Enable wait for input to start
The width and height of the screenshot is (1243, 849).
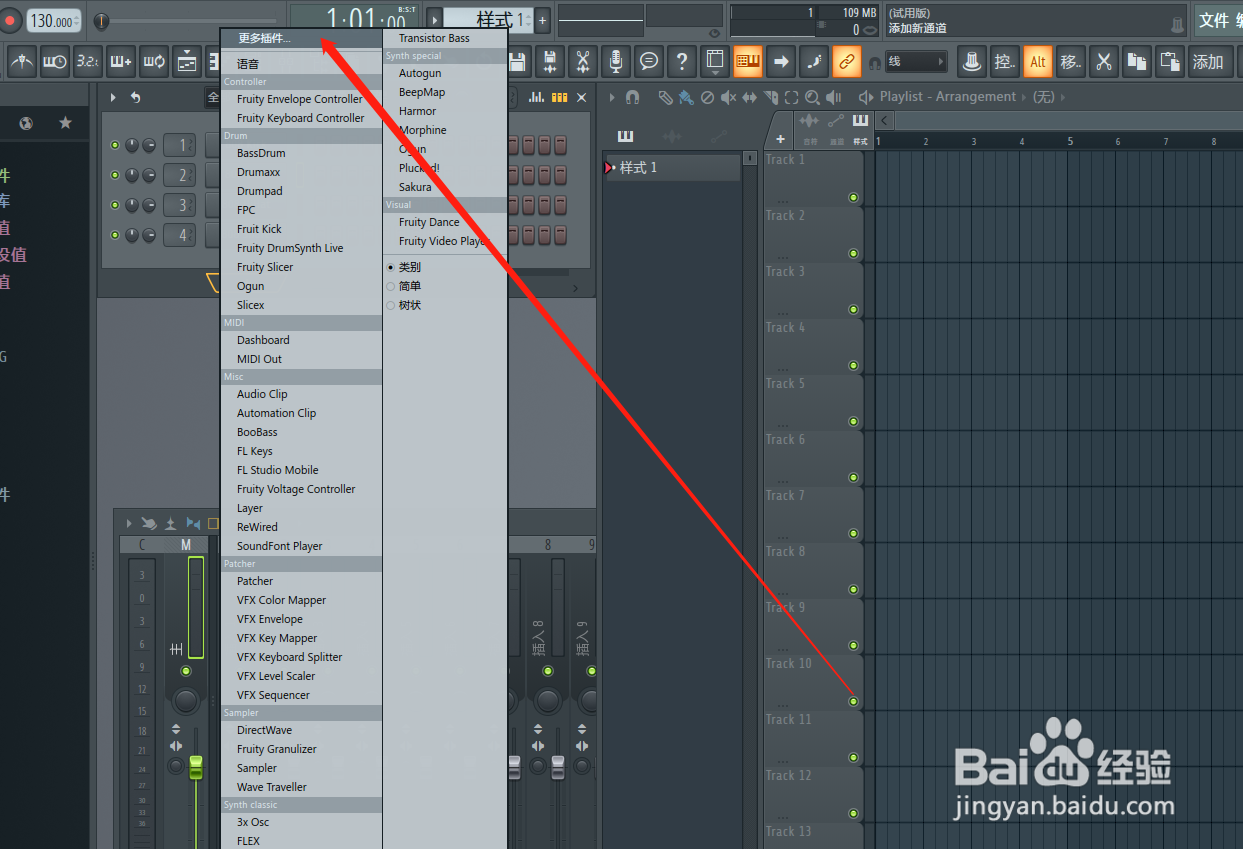pos(55,62)
